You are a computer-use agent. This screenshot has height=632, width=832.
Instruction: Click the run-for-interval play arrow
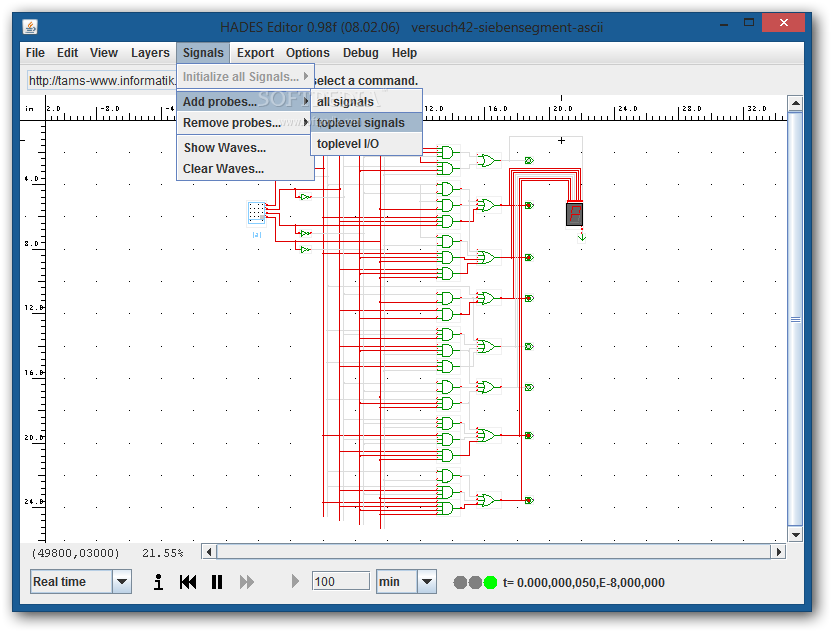pyautogui.click(x=296, y=582)
